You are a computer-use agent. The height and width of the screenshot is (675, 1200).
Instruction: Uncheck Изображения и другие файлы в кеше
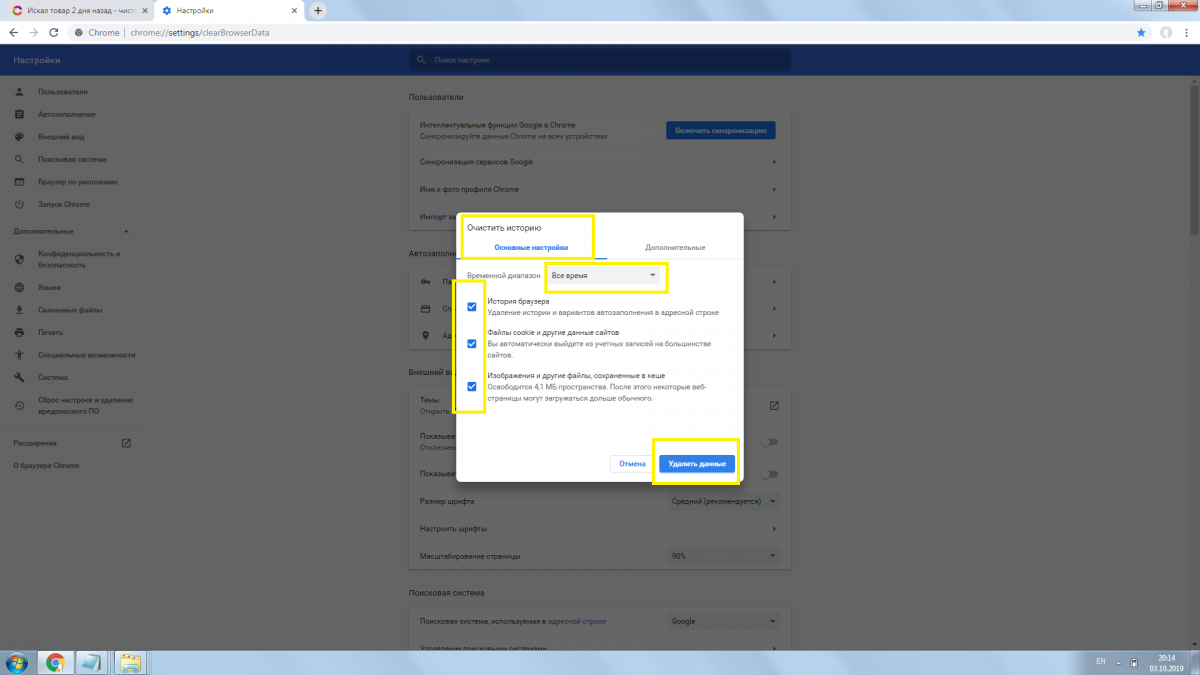[472, 387]
